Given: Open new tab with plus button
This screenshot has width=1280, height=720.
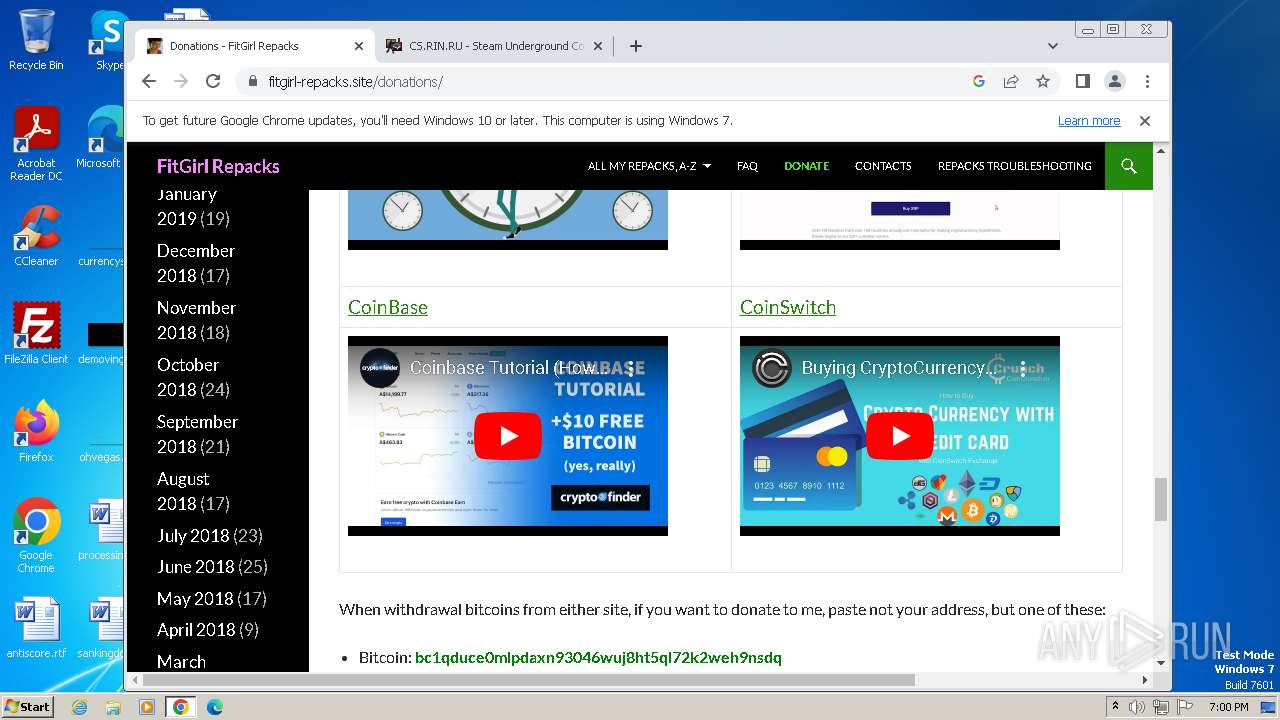Looking at the screenshot, I should click(x=635, y=46).
